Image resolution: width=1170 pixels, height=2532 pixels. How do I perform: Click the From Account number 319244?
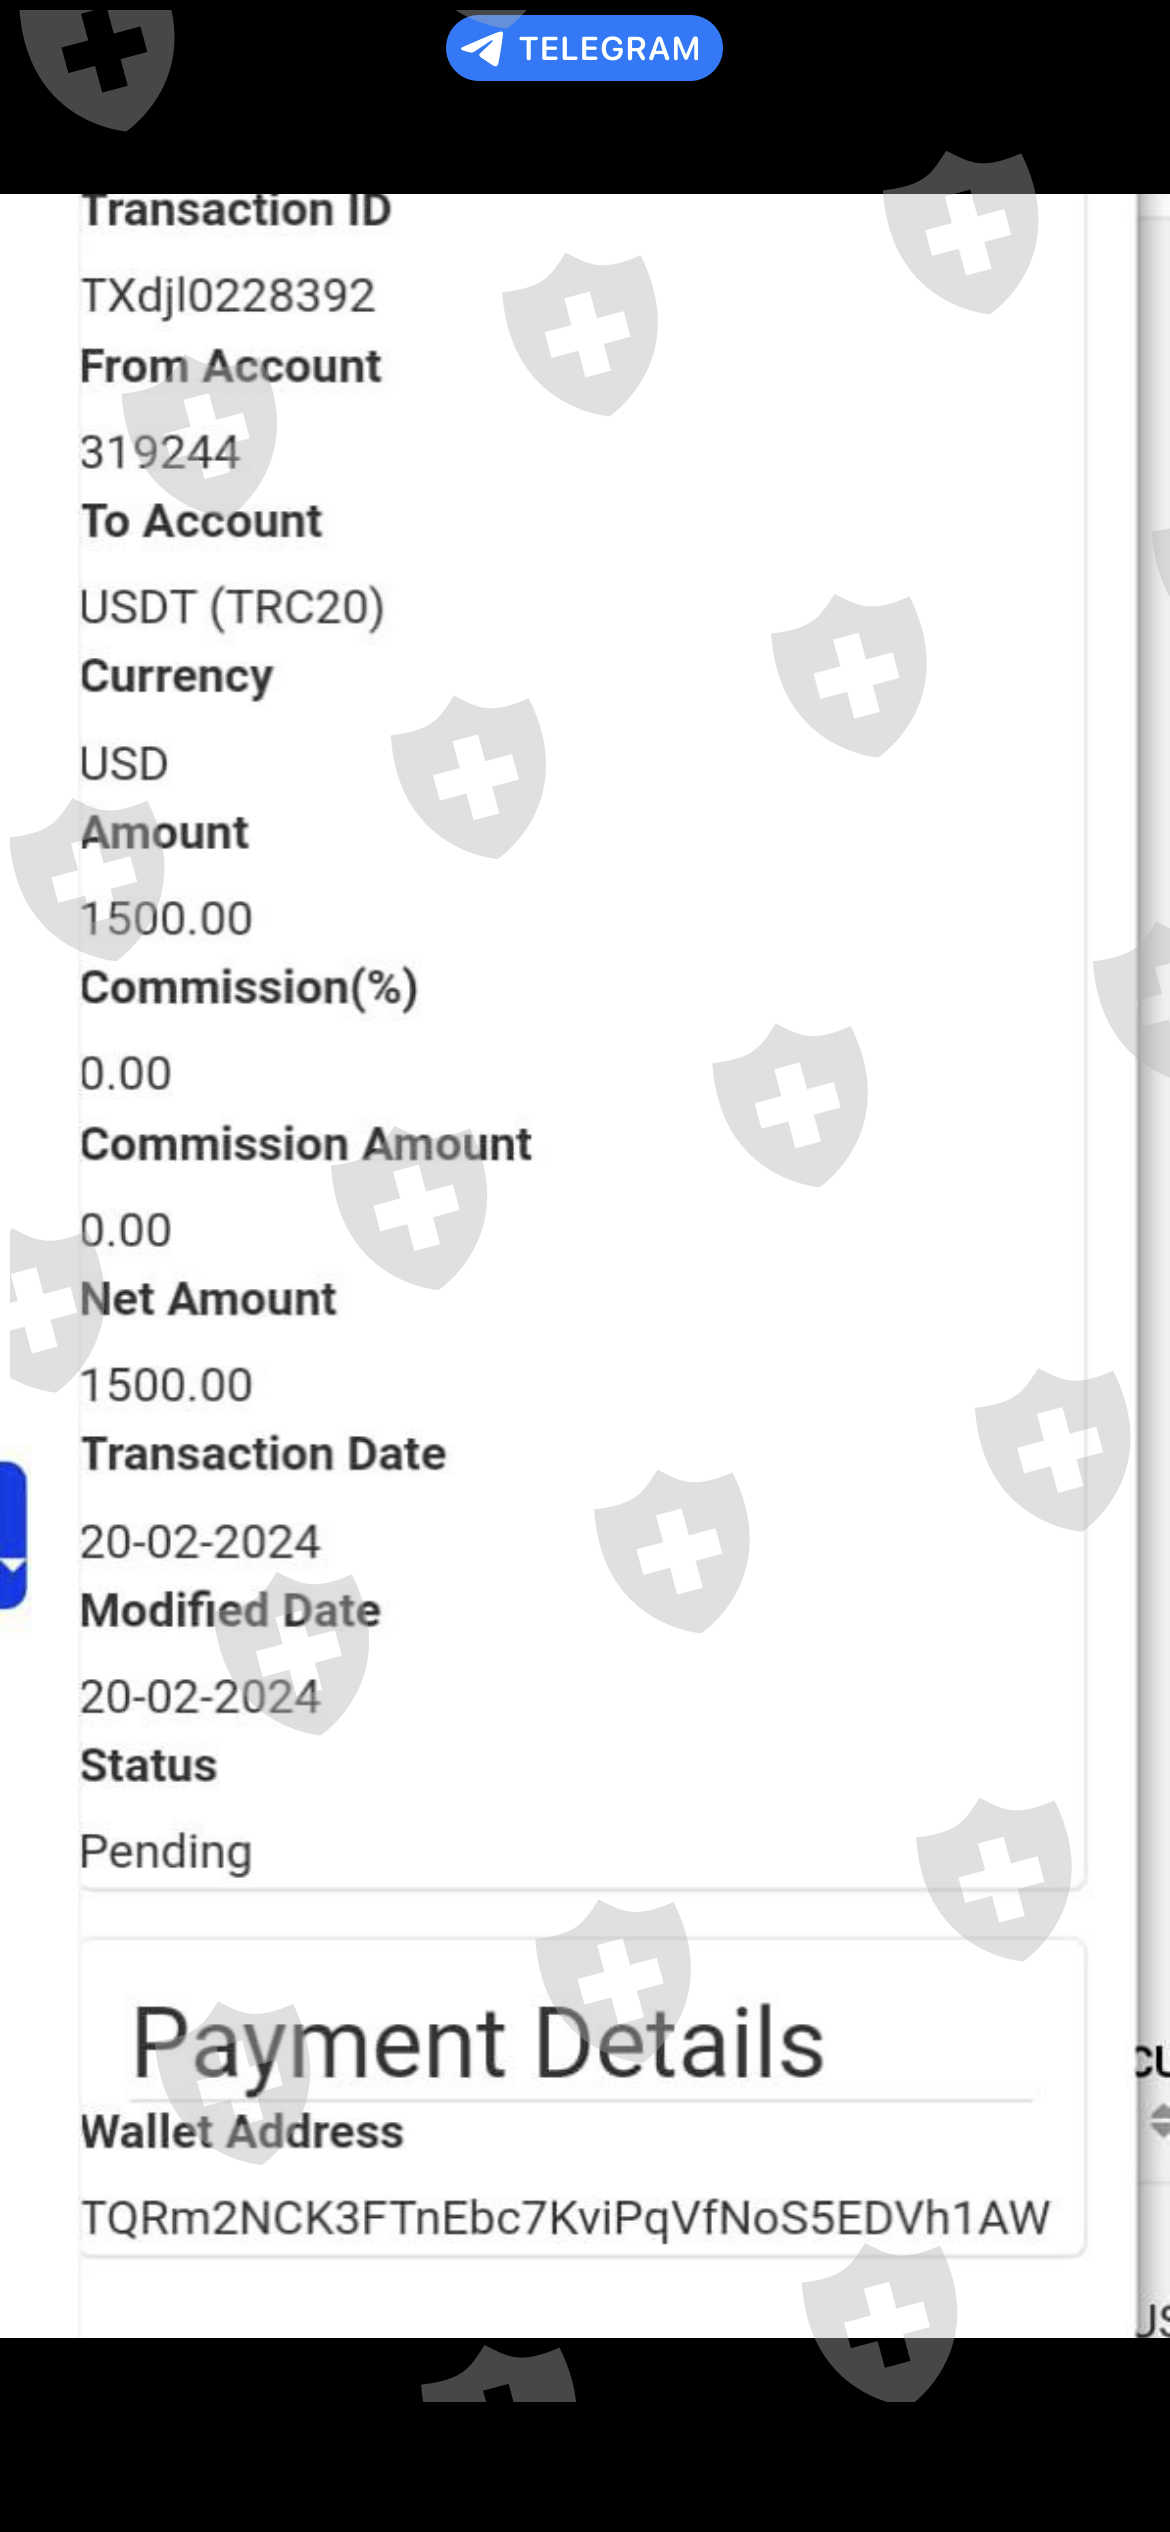tap(160, 452)
